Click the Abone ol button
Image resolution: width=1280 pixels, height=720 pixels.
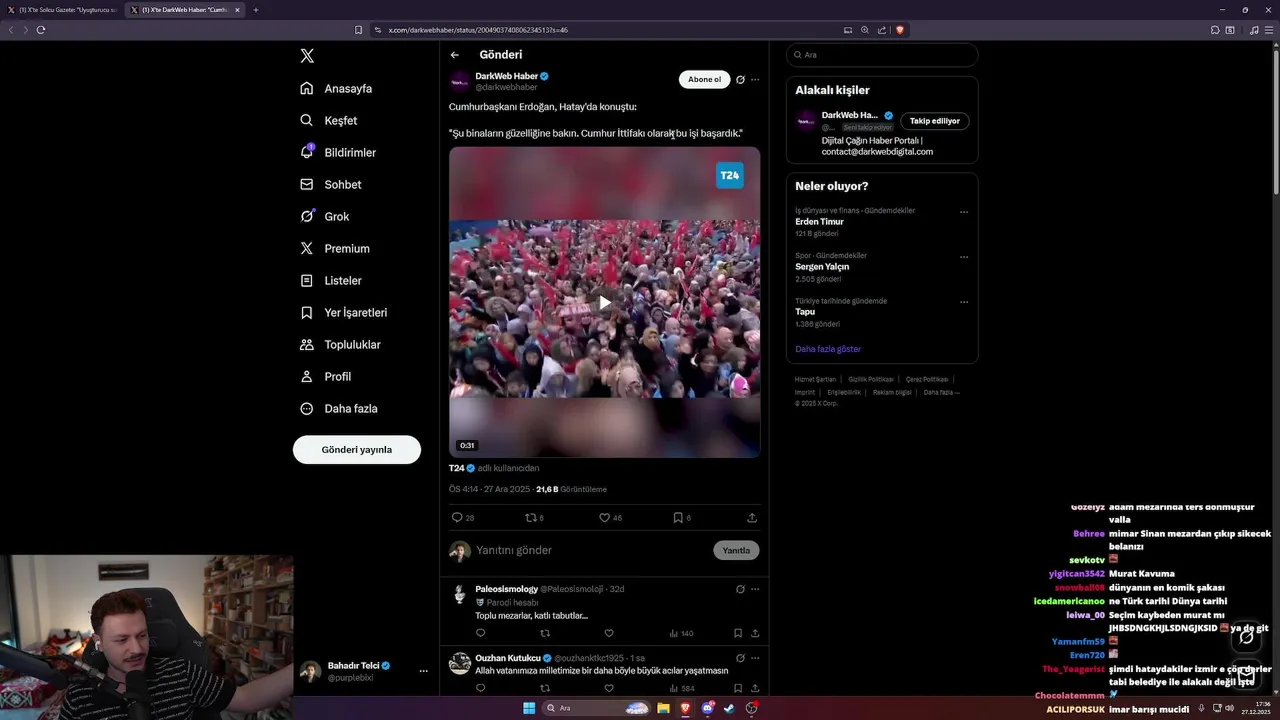point(704,79)
